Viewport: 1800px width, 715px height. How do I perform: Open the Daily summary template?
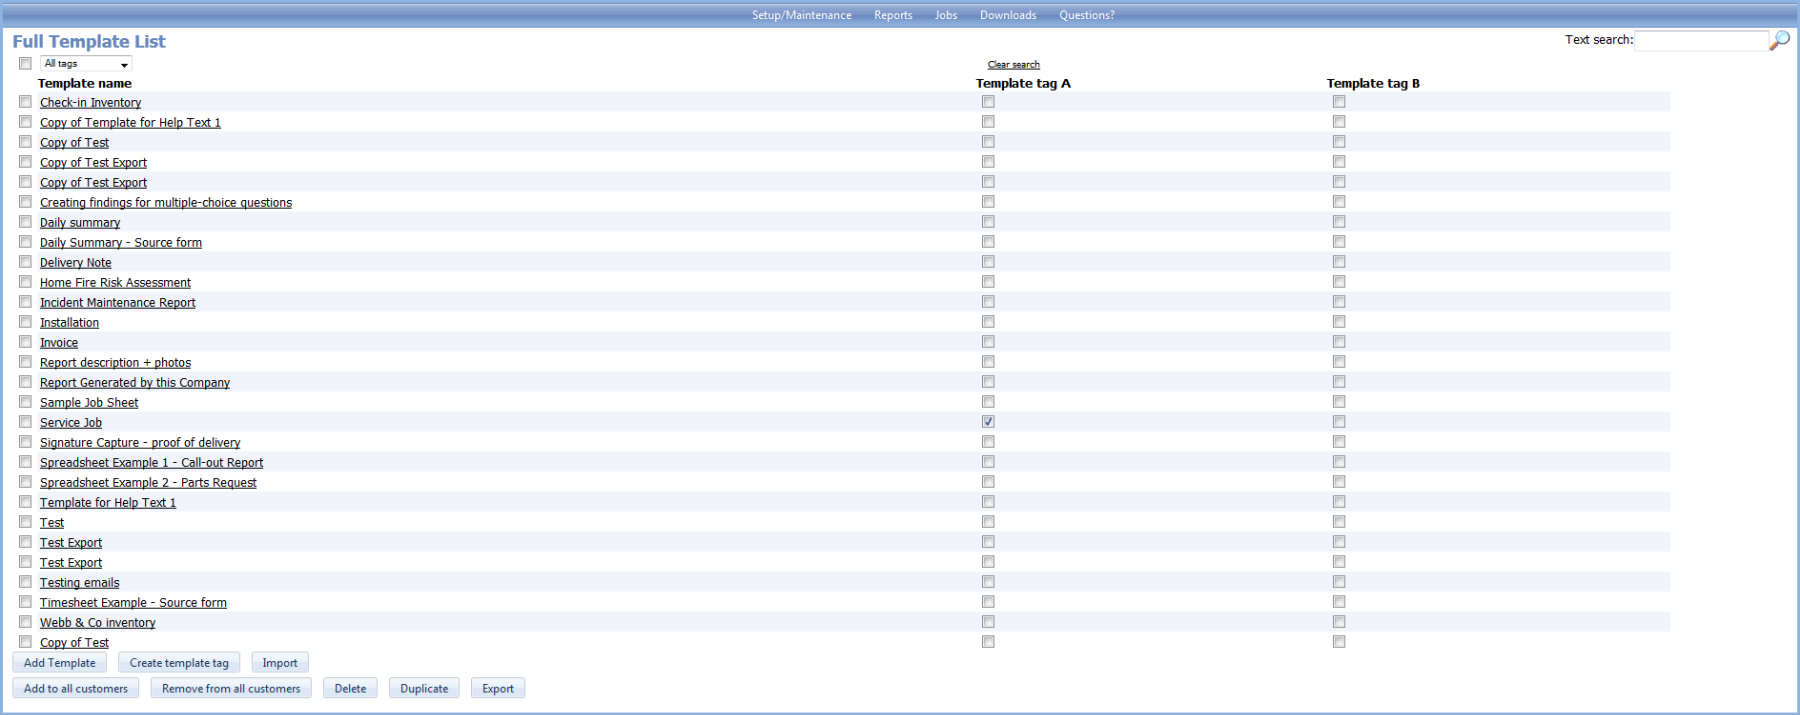[80, 223]
